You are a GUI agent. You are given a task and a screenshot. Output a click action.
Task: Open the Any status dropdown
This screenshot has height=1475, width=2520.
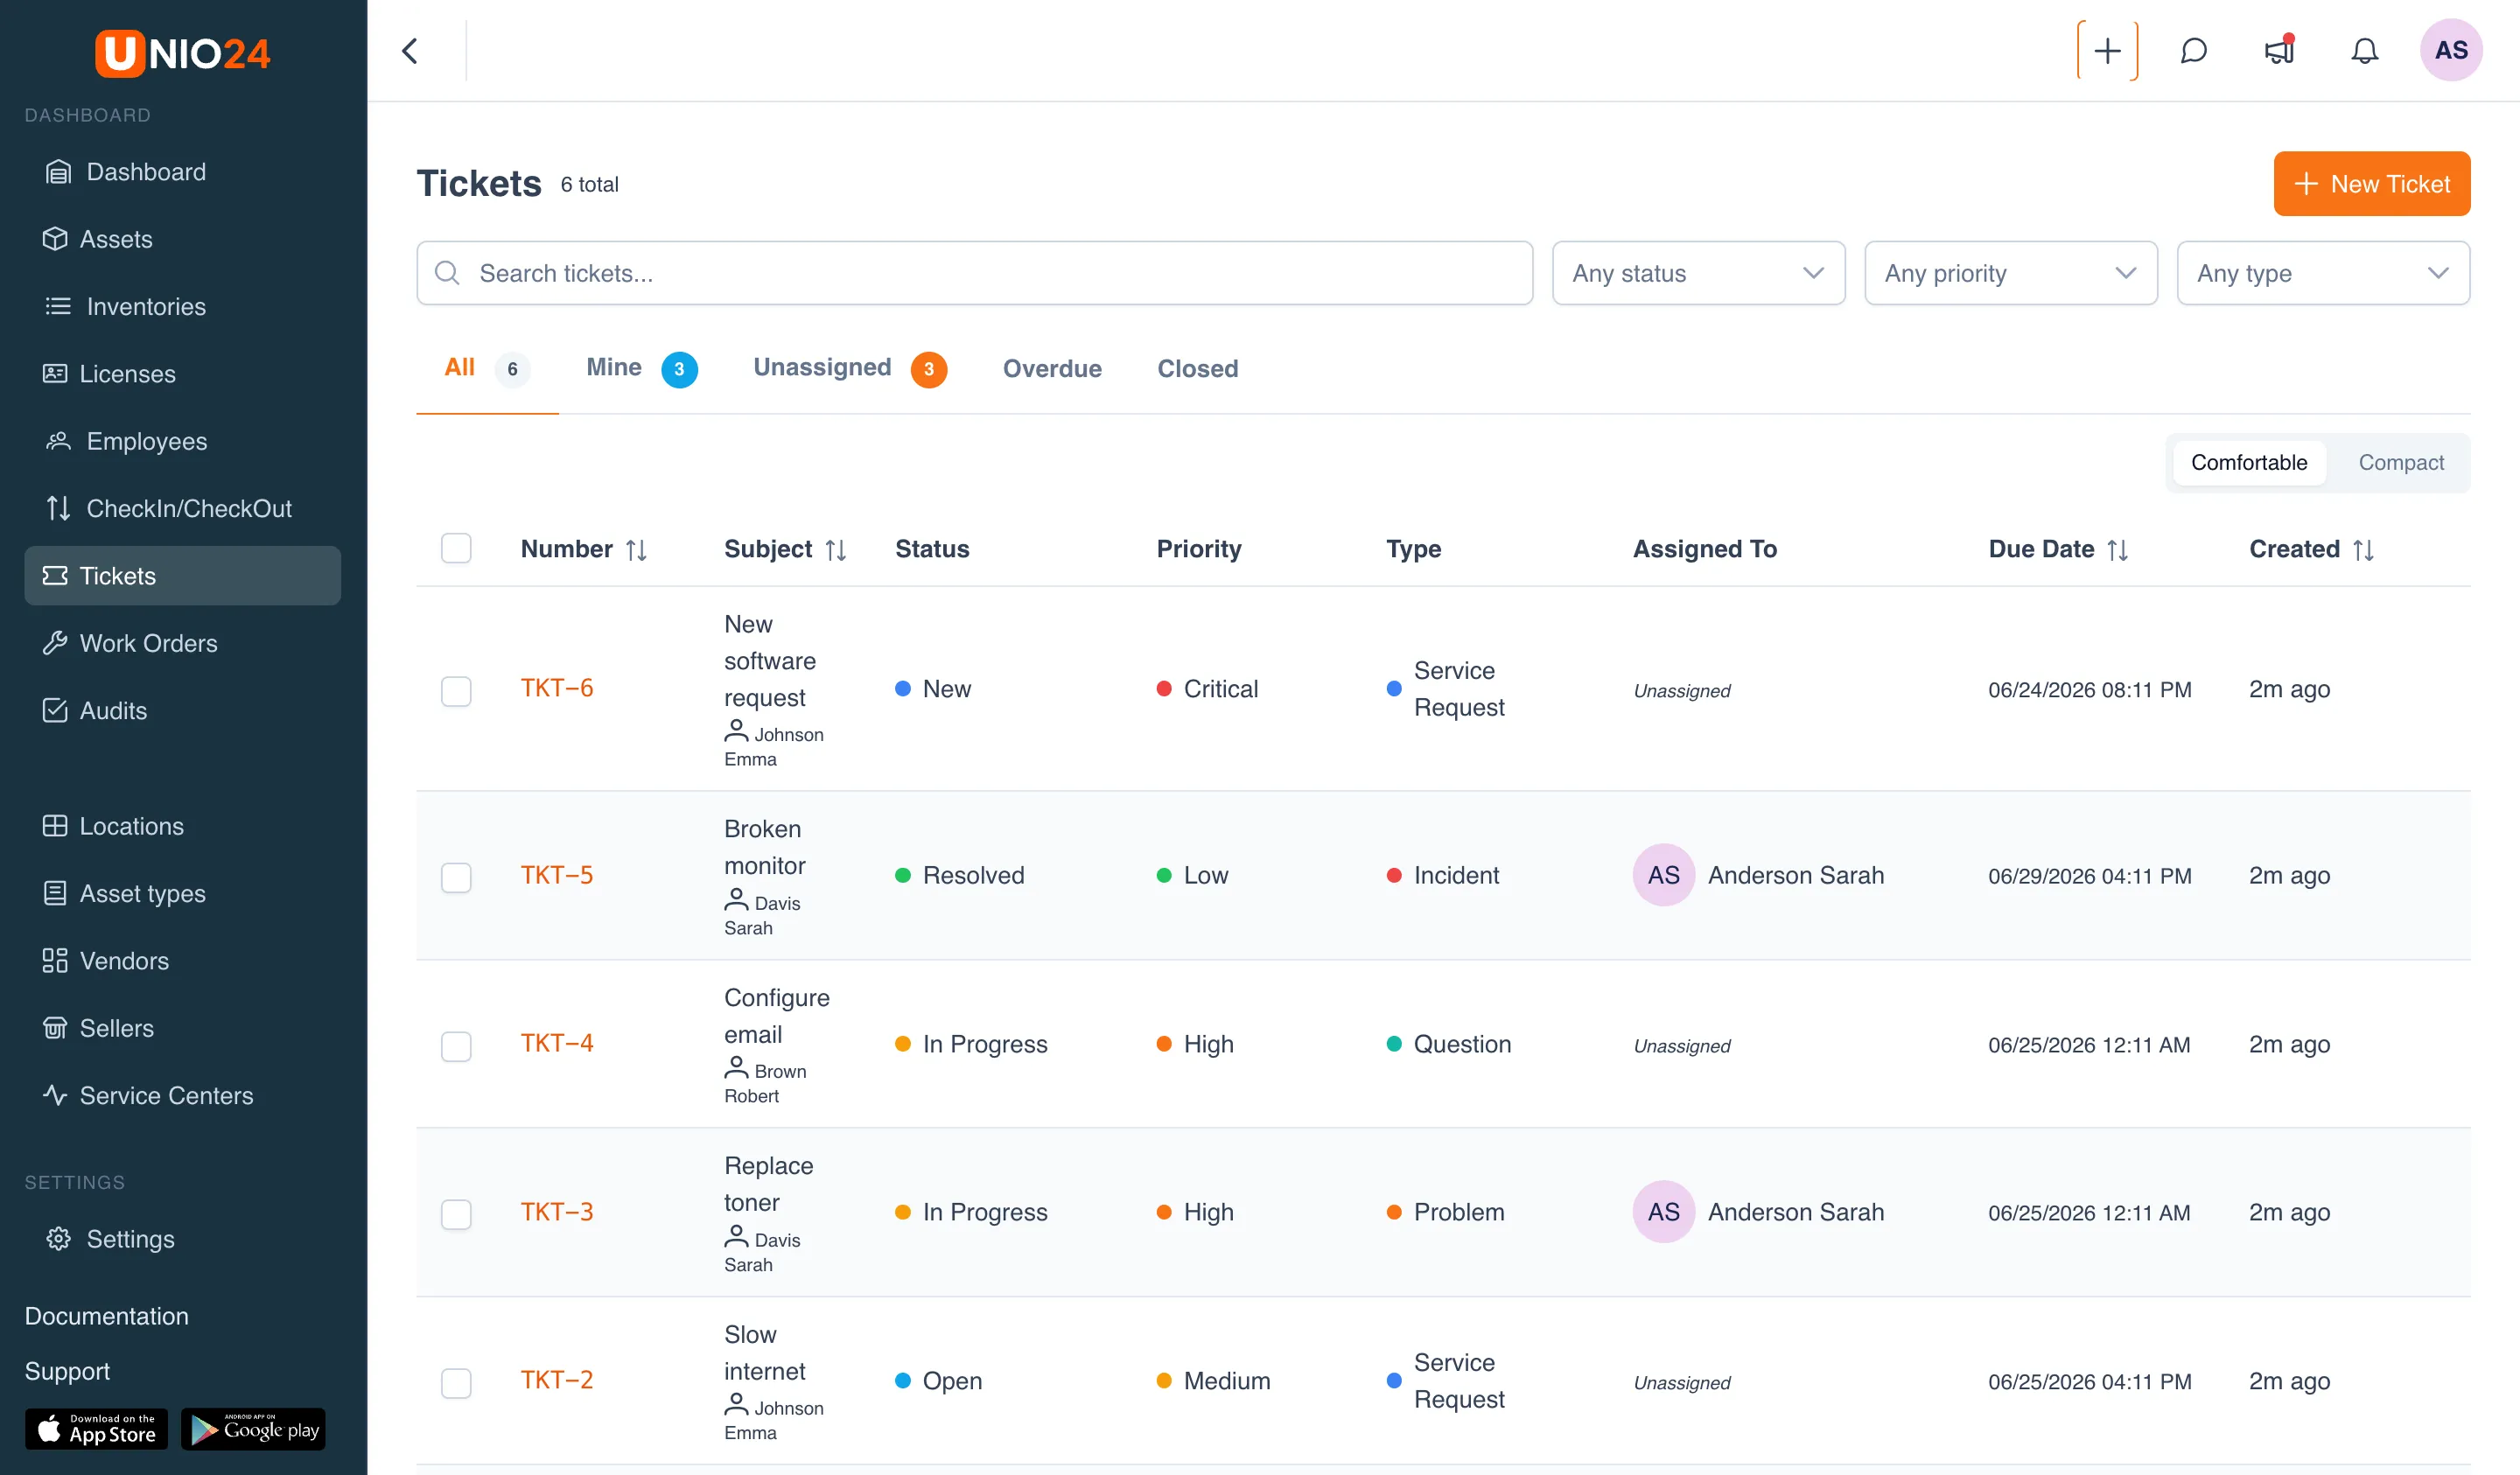[x=1698, y=273]
